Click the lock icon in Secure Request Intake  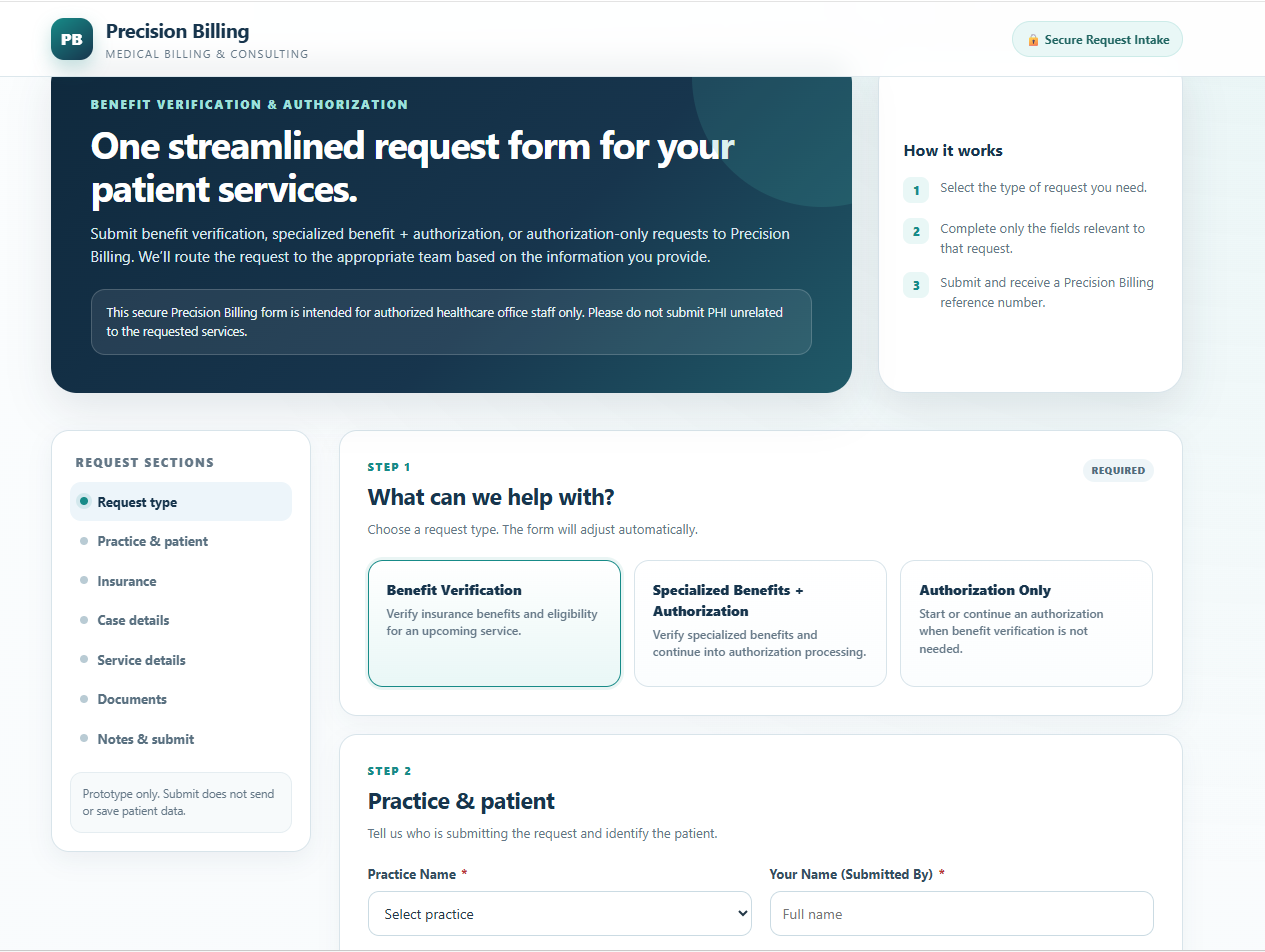pyautogui.click(x=1033, y=40)
